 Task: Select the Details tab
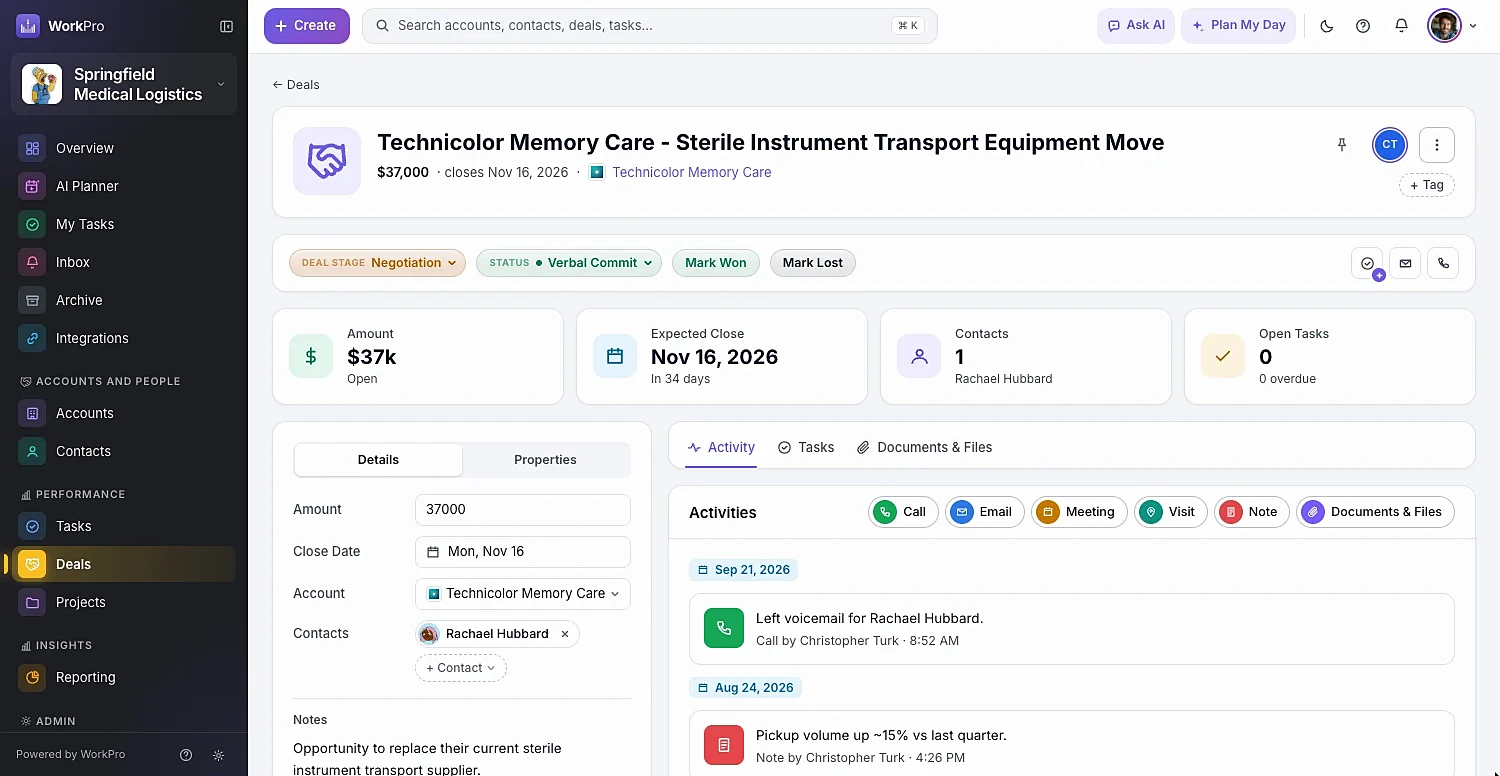378,460
